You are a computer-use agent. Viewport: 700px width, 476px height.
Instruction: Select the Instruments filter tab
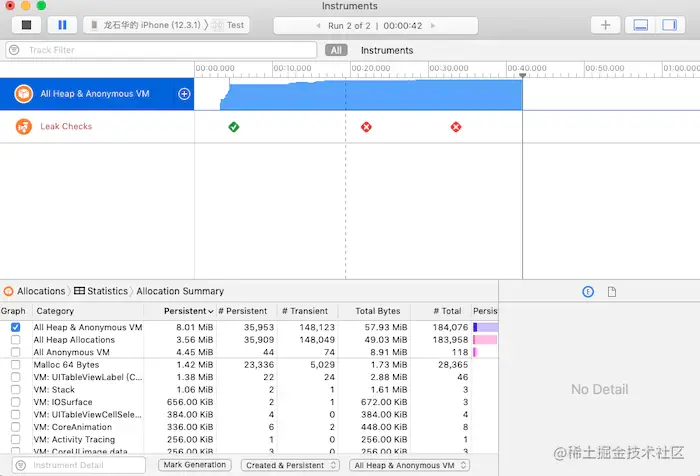(387, 50)
